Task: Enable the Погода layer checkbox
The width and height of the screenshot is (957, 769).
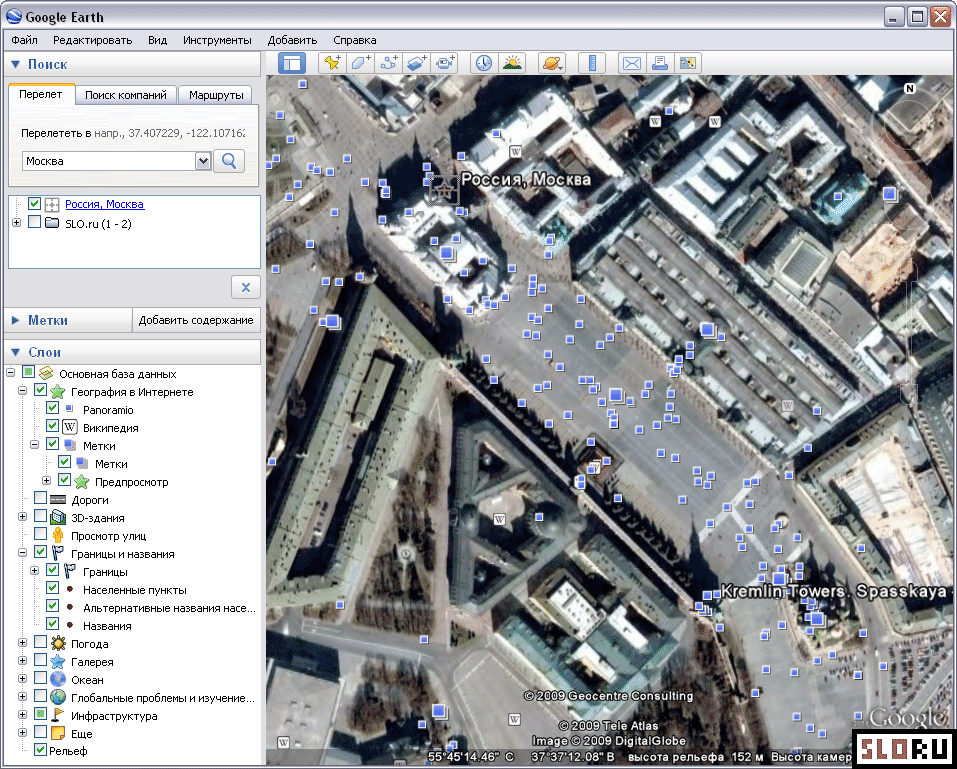Action: [40, 642]
